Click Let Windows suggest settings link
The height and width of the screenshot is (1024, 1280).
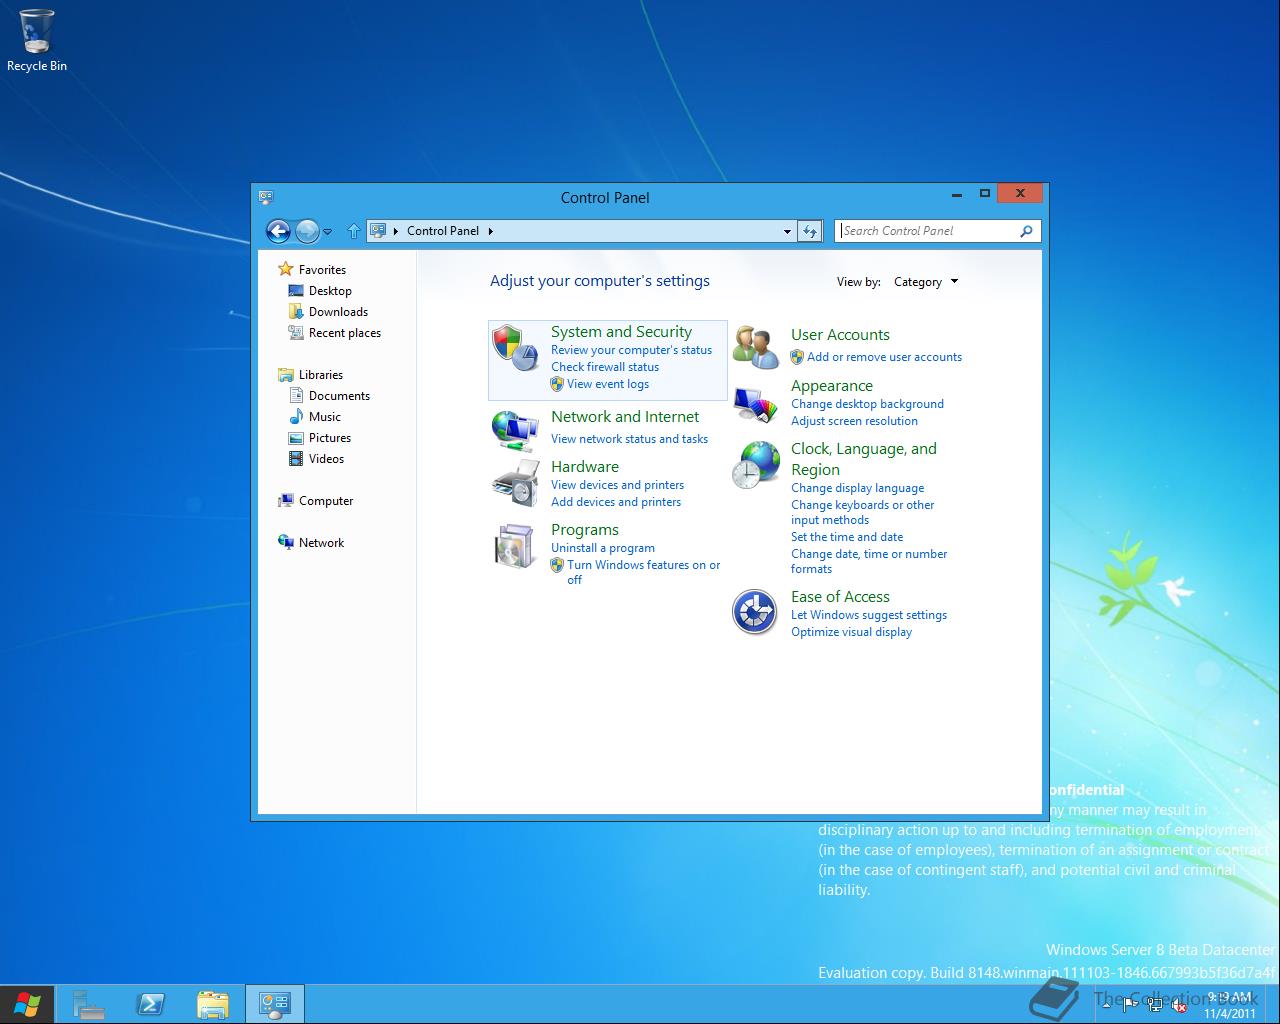[869, 615]
